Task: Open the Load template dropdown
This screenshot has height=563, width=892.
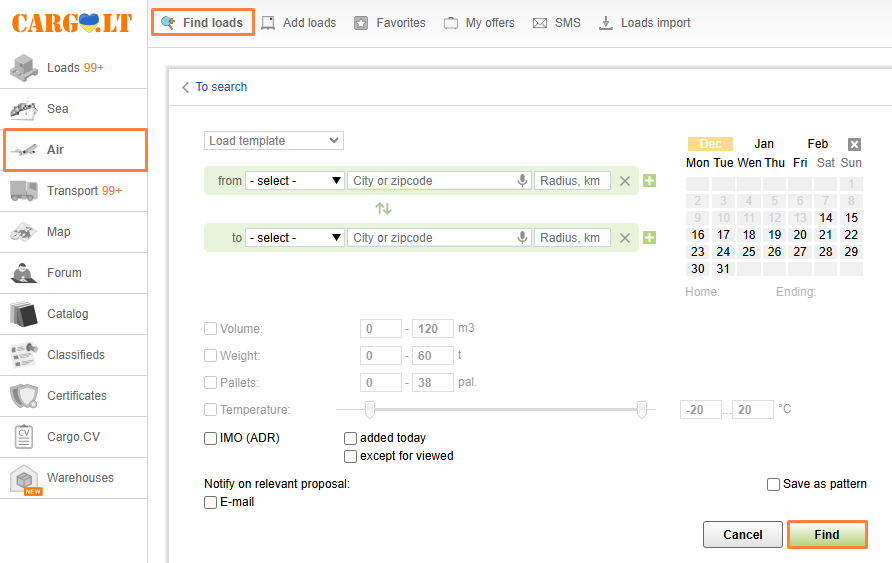Action: tap(274, 141)
